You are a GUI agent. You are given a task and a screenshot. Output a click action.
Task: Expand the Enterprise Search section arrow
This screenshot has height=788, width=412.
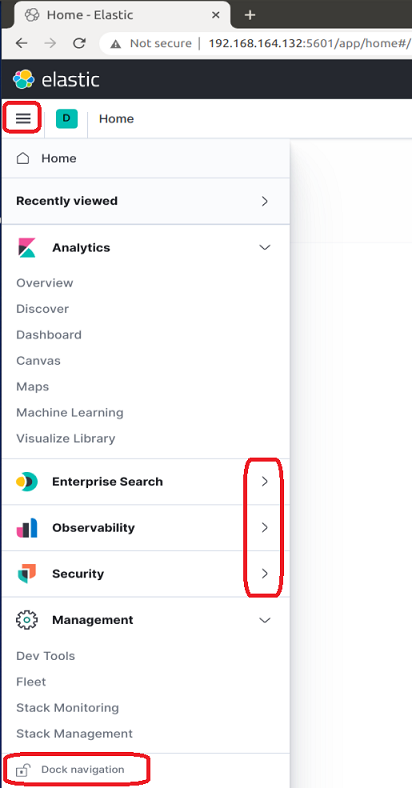(x=265, y=481)
